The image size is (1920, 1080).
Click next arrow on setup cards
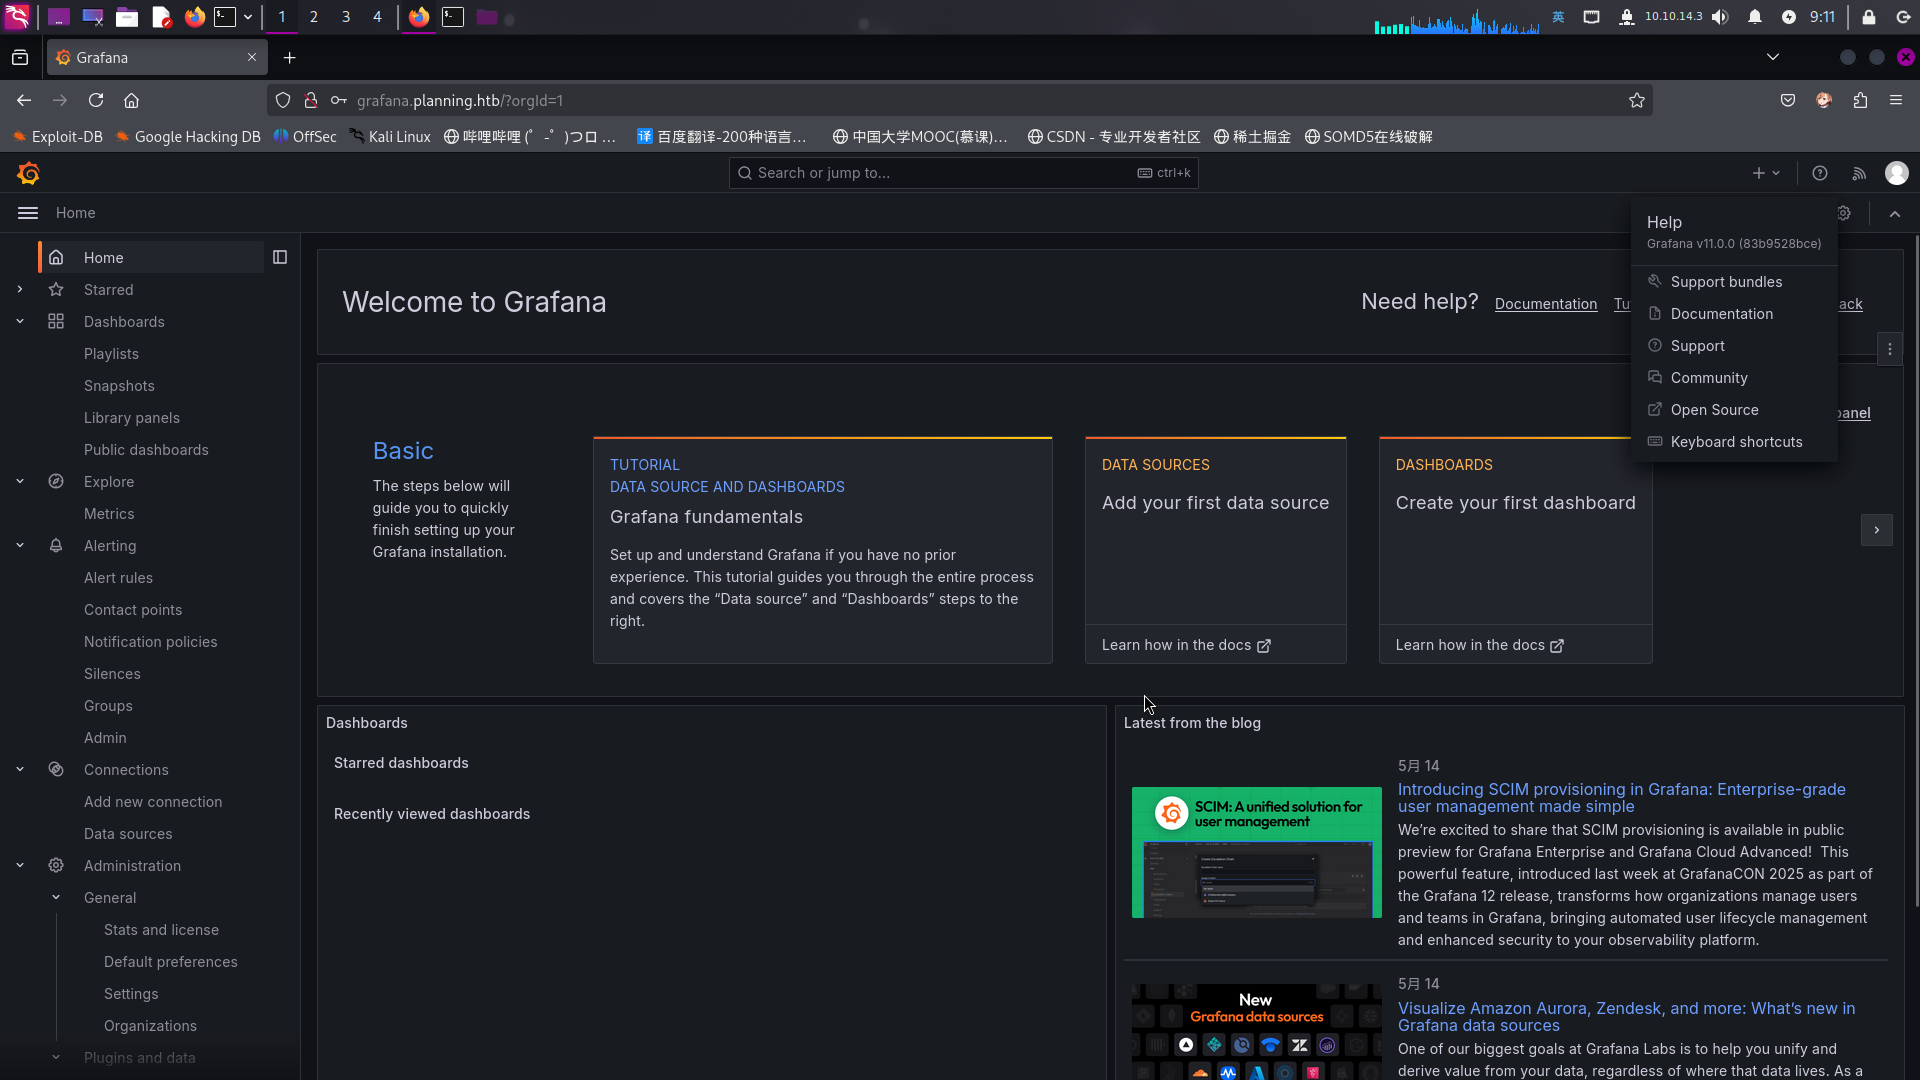[x=1877, y=530]
